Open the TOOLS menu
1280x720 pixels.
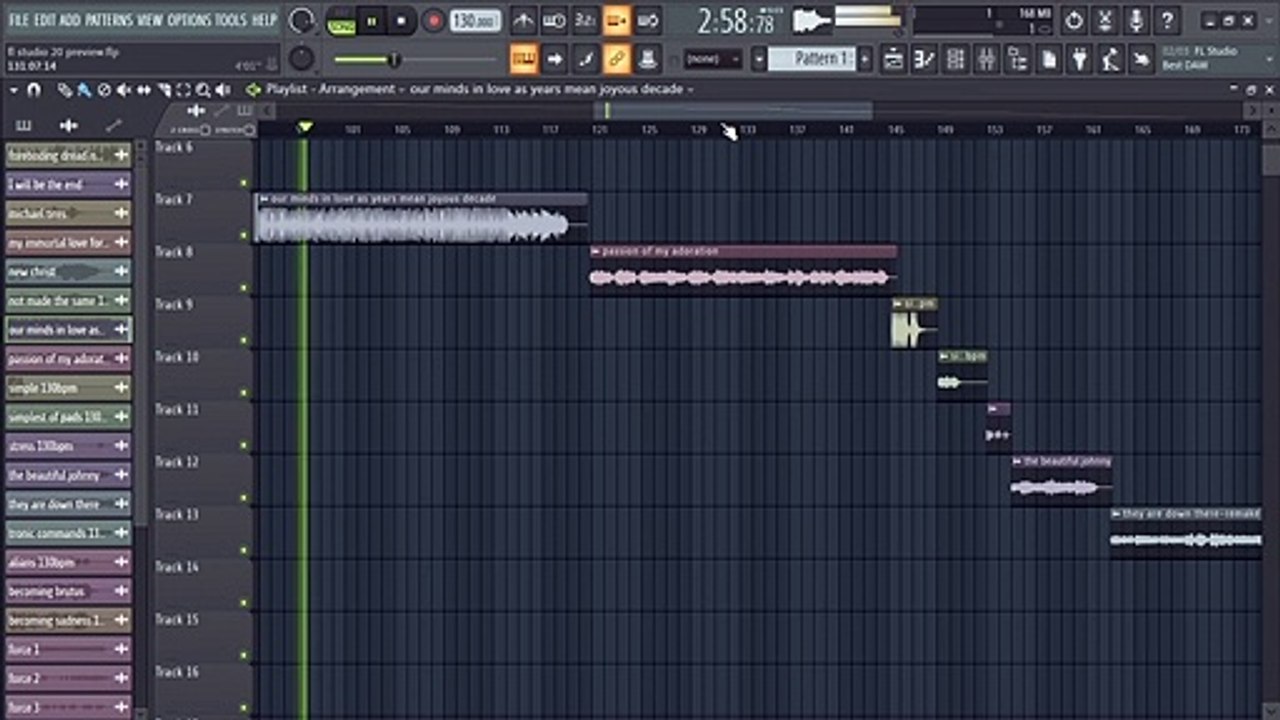(231, 20)
